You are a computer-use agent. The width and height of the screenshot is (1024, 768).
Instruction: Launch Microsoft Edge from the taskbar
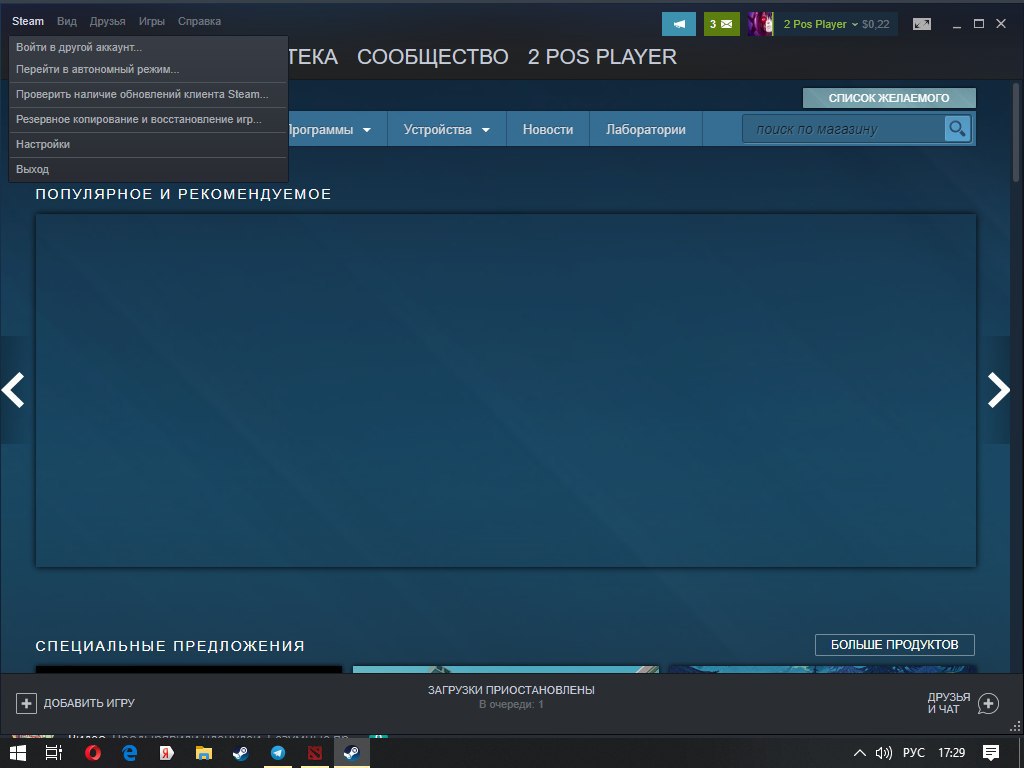129,753
